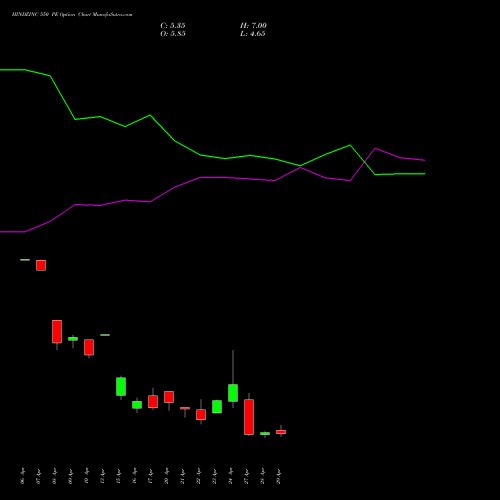Click the '29 Apr' date axis label
The height and width of the screenshot is (500, 500).
tap(278, 476)
